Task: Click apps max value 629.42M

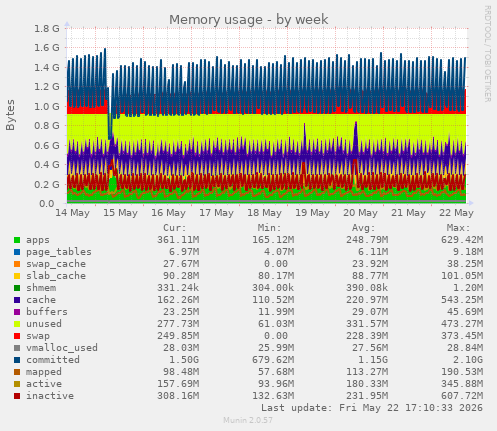Action: (x=462, y=240)
